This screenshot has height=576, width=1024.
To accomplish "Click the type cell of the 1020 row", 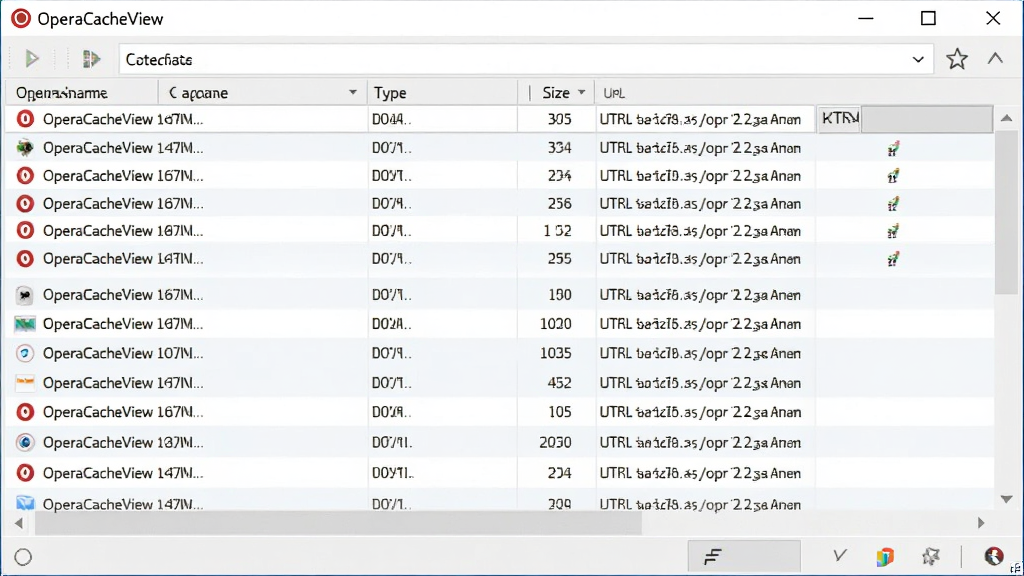I will point(392,324).
